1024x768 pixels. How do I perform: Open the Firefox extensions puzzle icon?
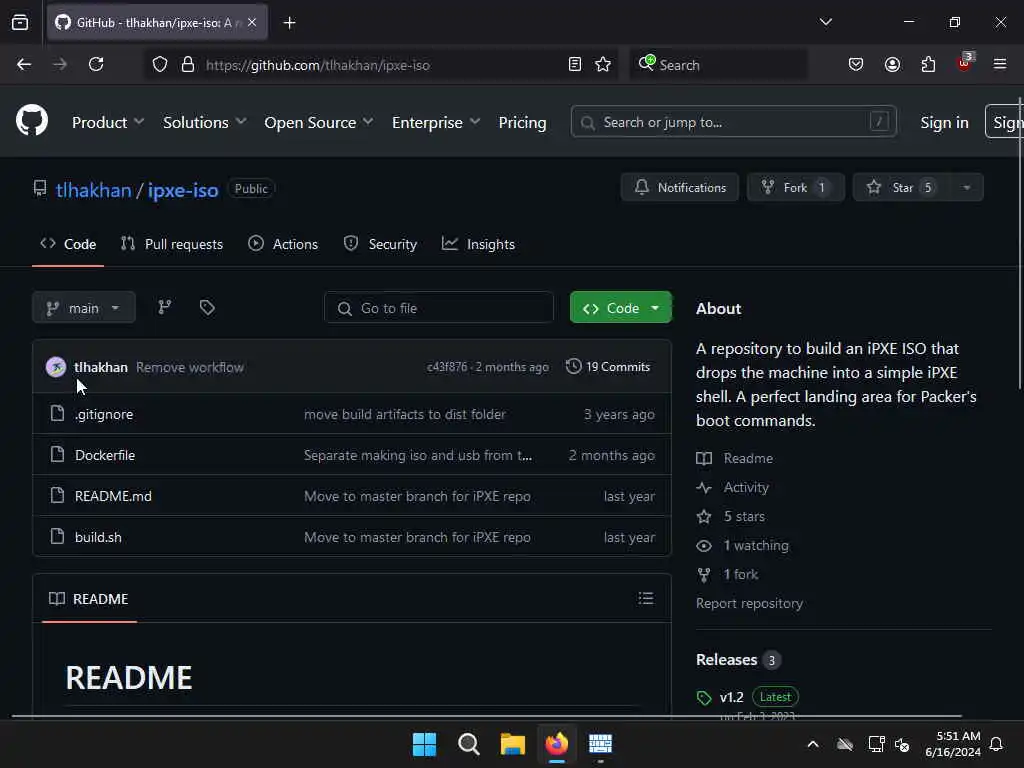pos(928,65)
